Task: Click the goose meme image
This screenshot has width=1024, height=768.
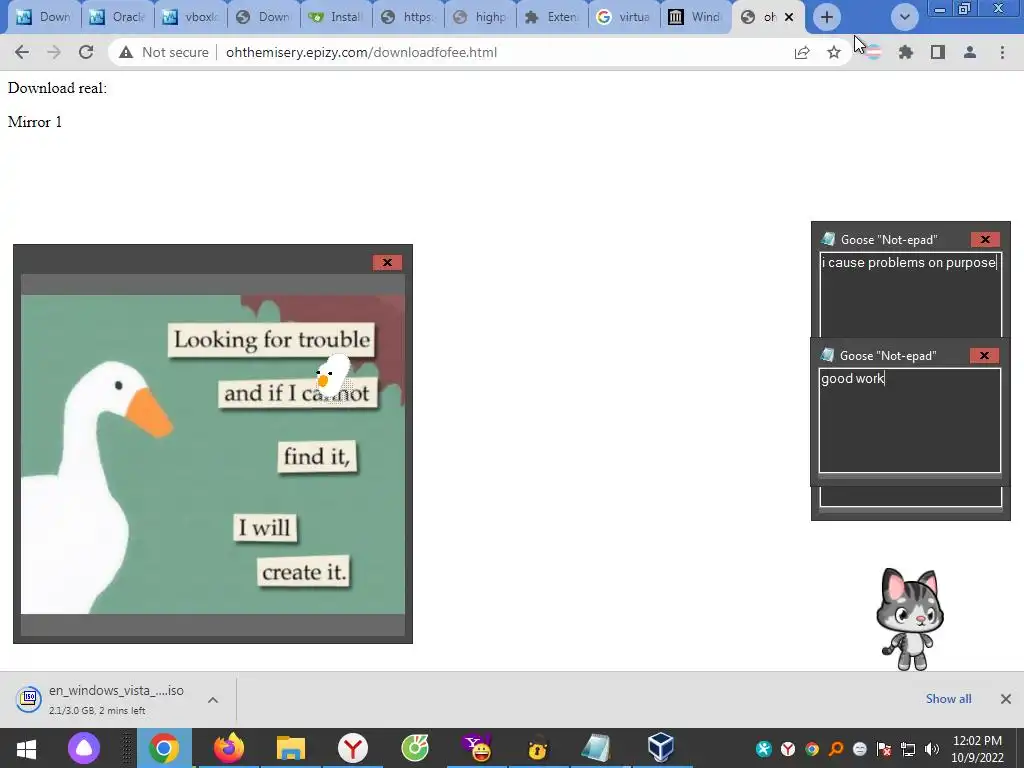Action: click(x=213, y=455)
